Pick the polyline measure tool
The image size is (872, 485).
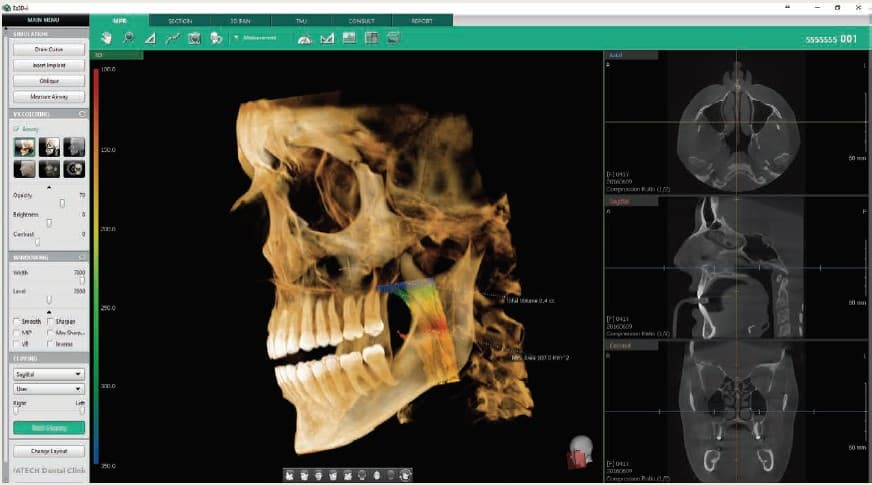[172, 38]
